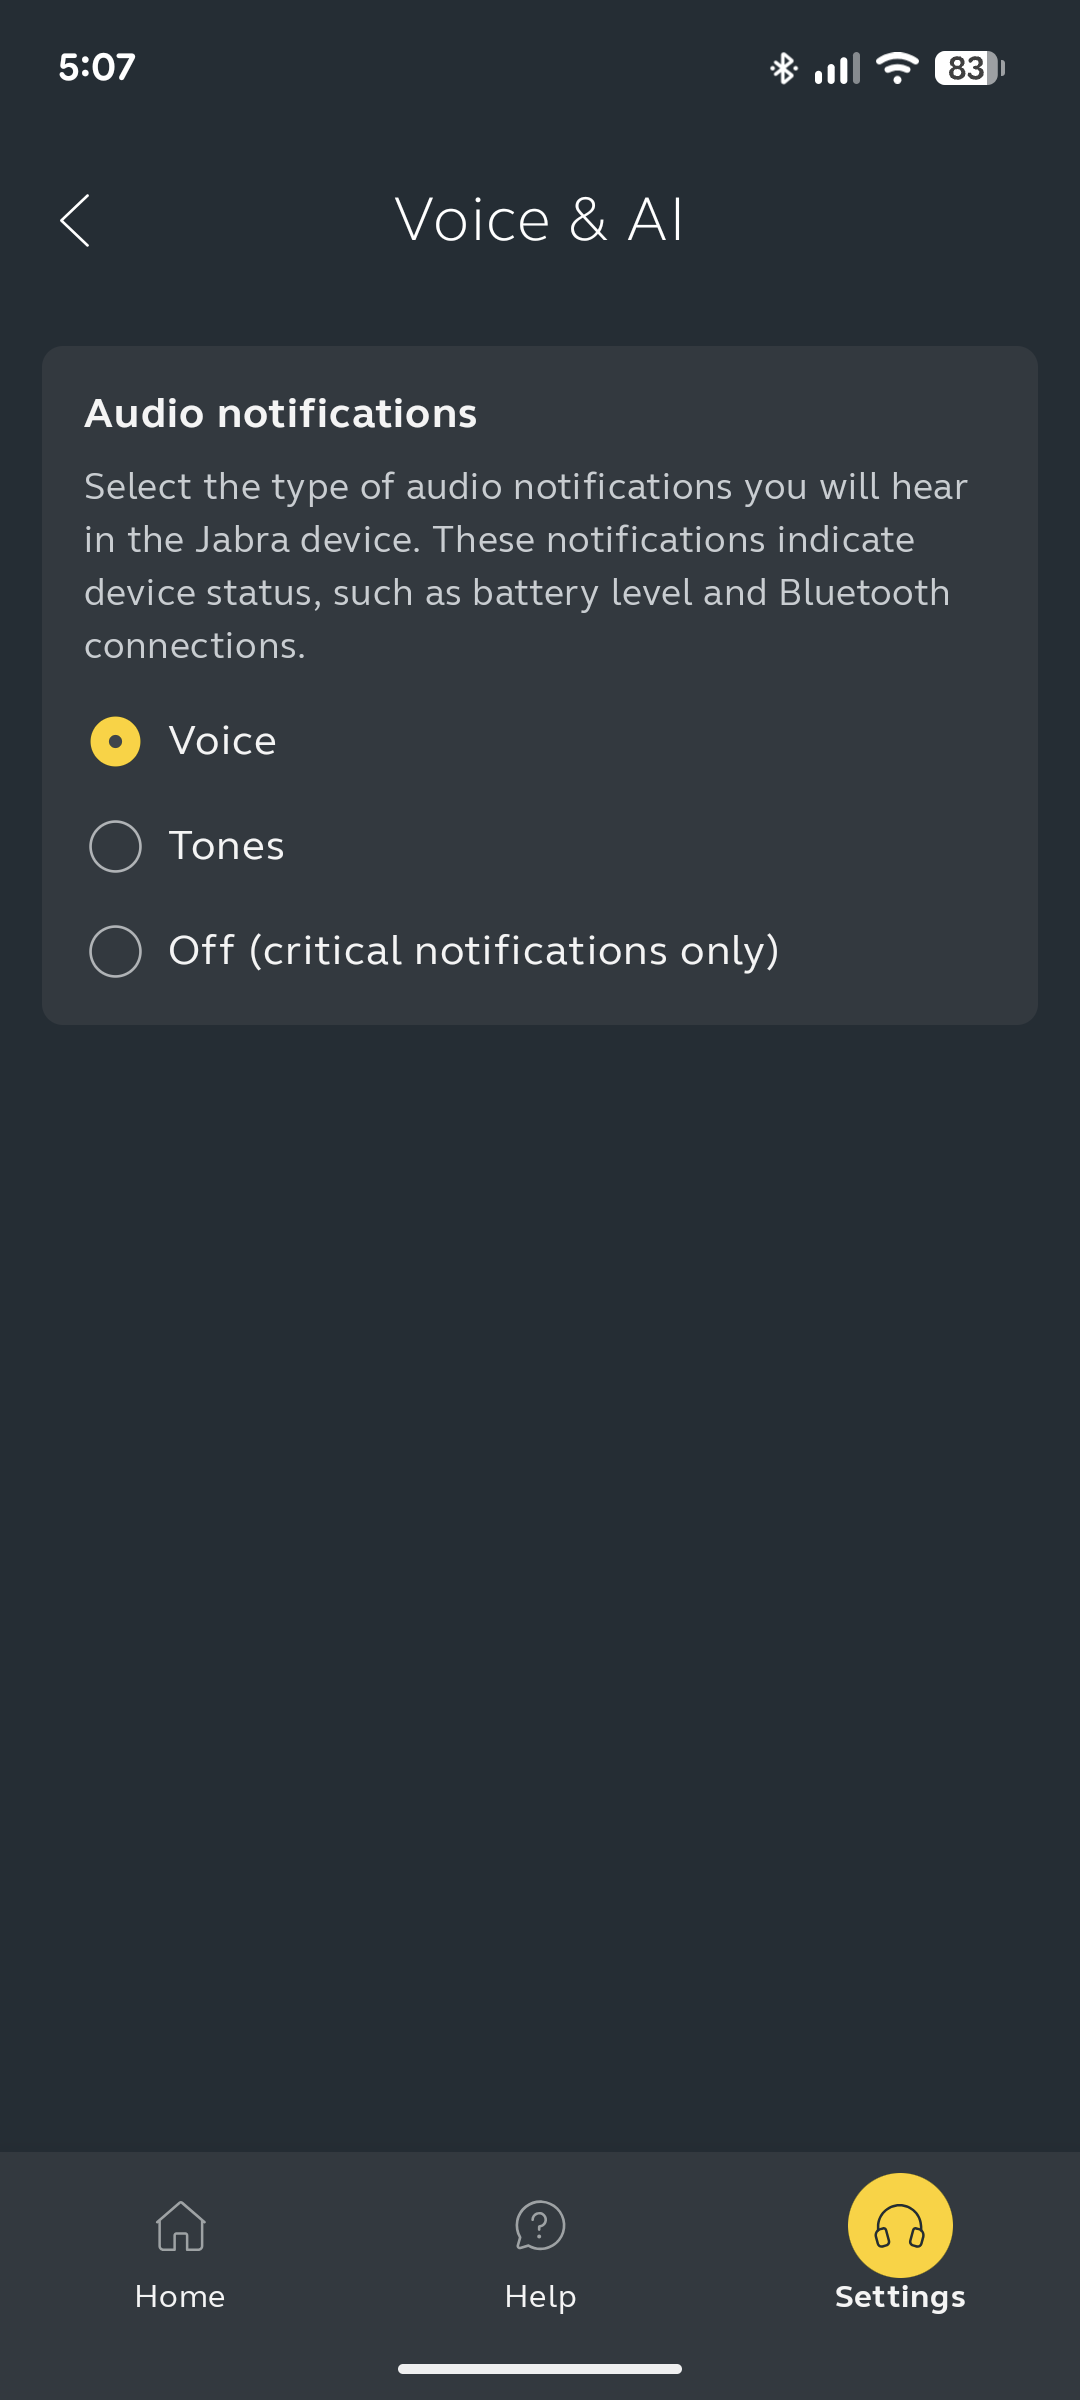This screenshot has width=1080, height=2400.
Task: Click the "Voice" option label text
Action: (222, 742)
